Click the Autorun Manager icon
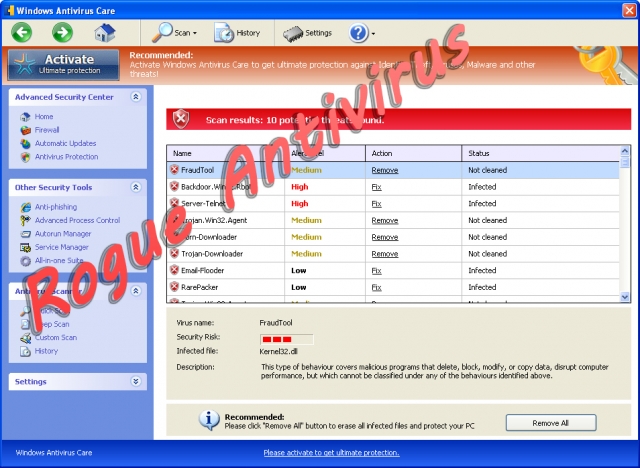 click(x=25, y=234)
